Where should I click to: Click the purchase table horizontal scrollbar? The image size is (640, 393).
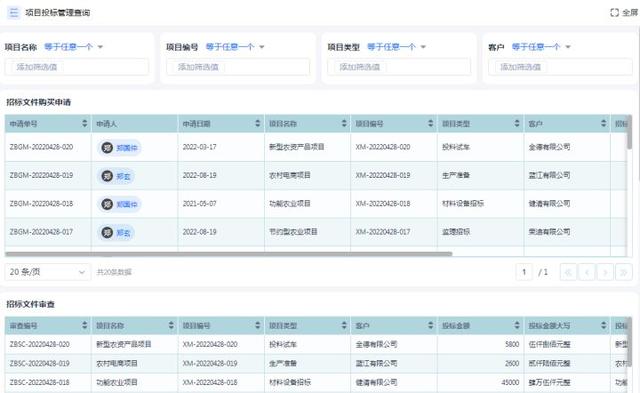pyautogui.click(x=229, y=254)
